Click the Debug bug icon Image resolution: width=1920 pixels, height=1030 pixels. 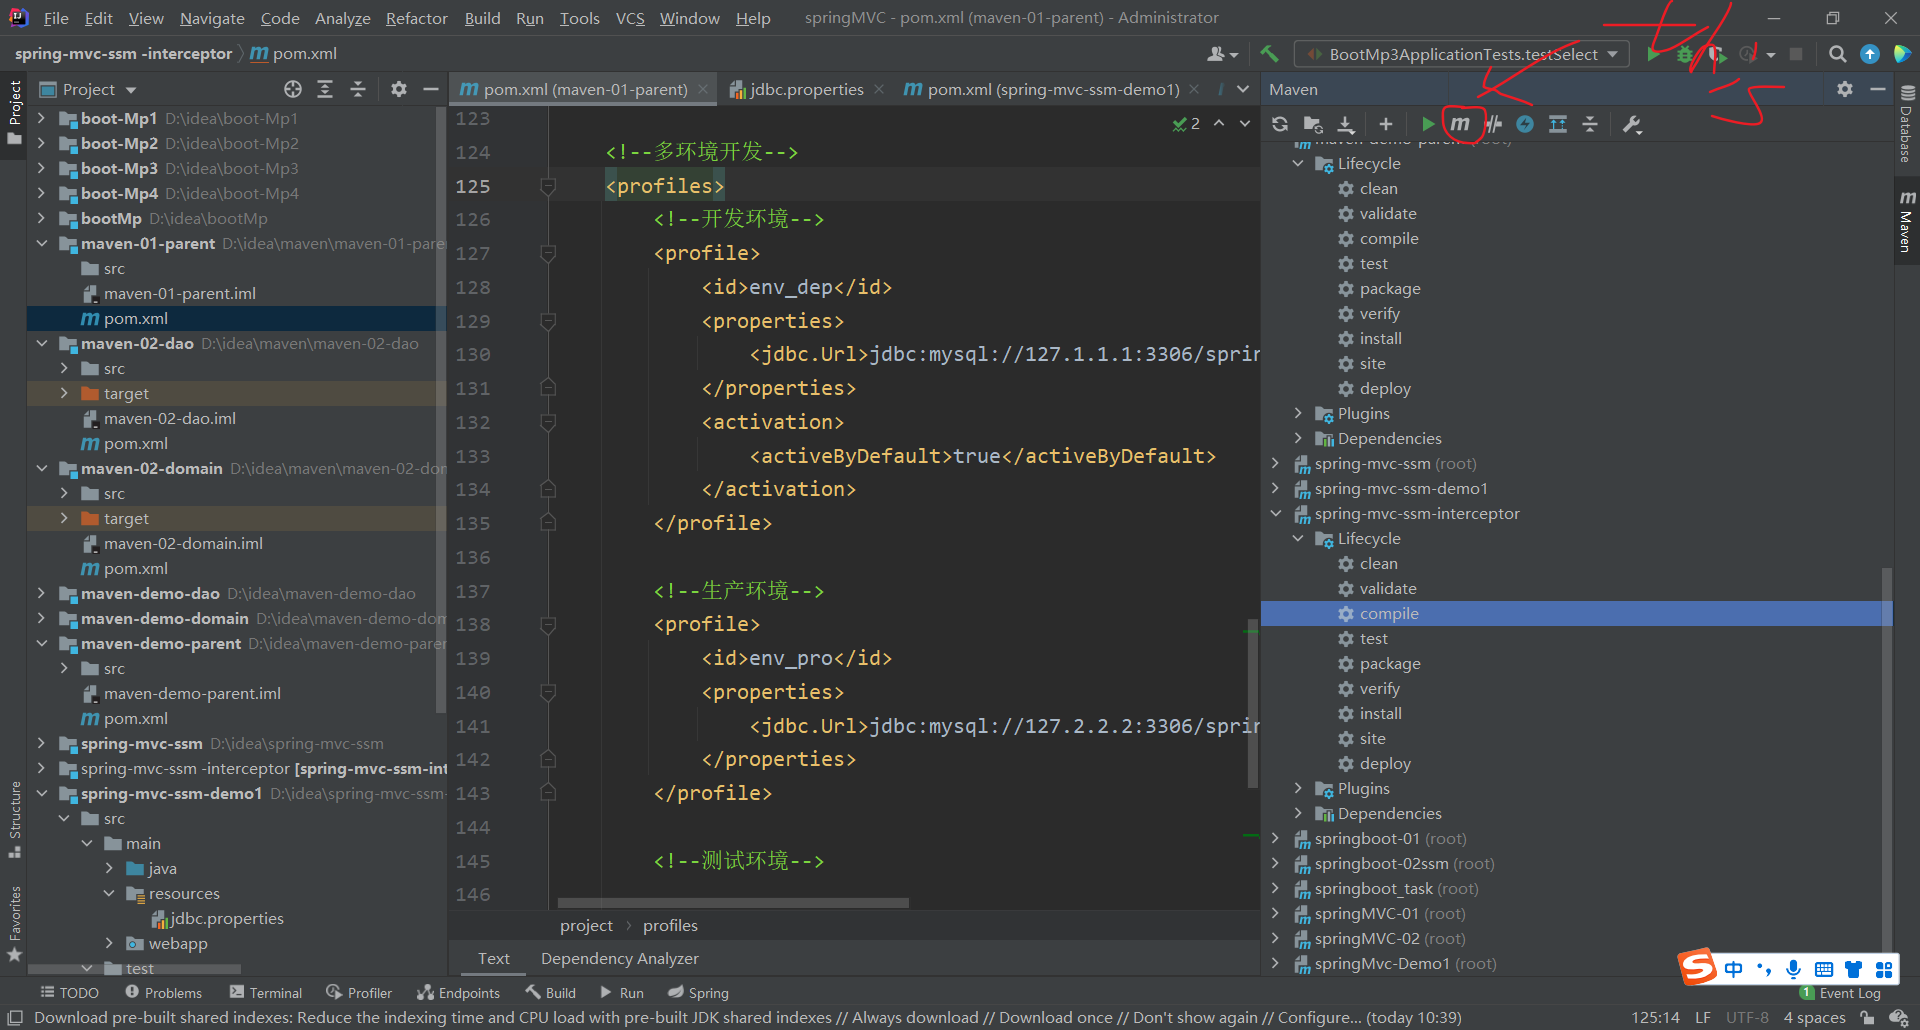tap(1685, 54)
